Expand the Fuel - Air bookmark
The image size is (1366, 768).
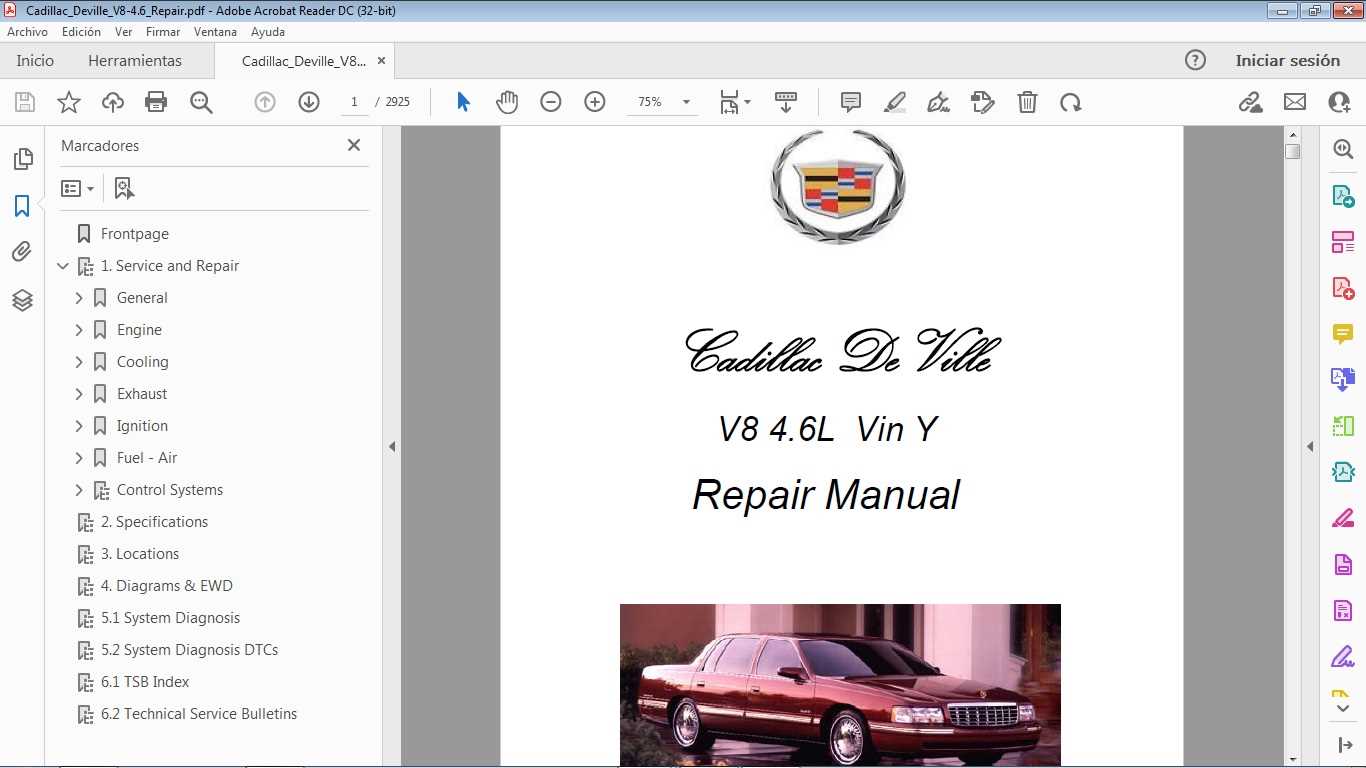79,458
